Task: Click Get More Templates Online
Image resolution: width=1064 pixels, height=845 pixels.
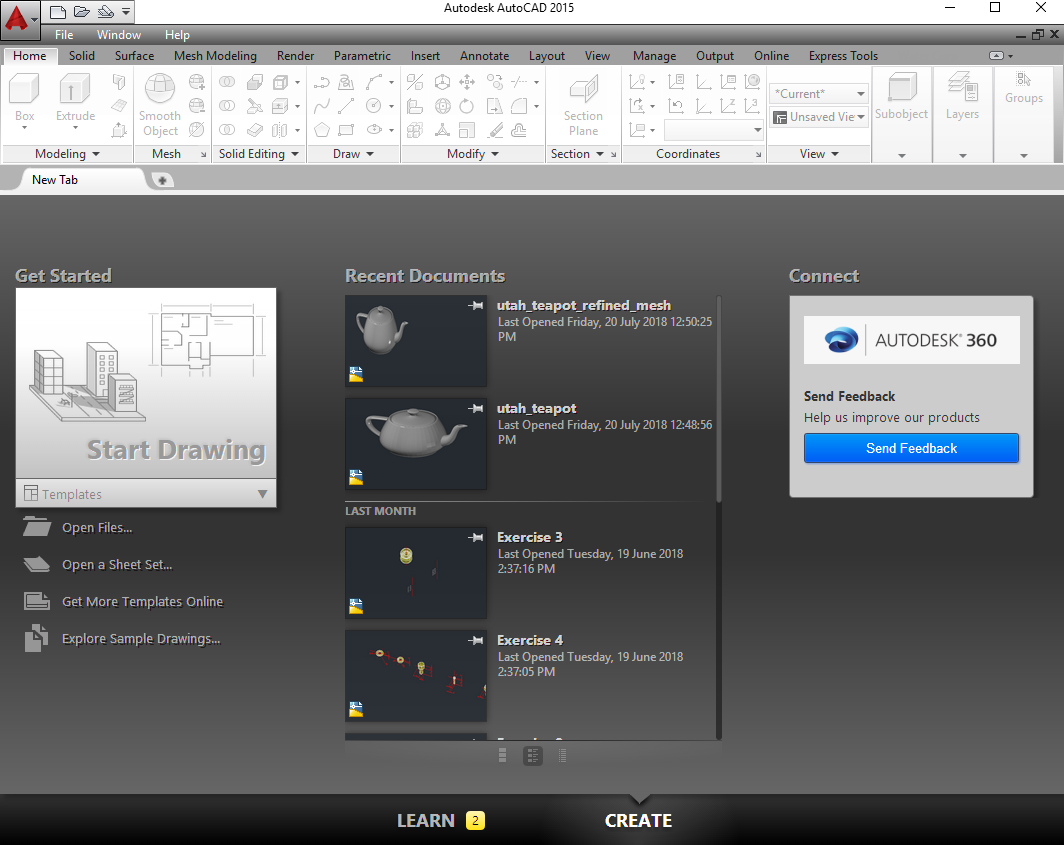Action: click(142, 601)
